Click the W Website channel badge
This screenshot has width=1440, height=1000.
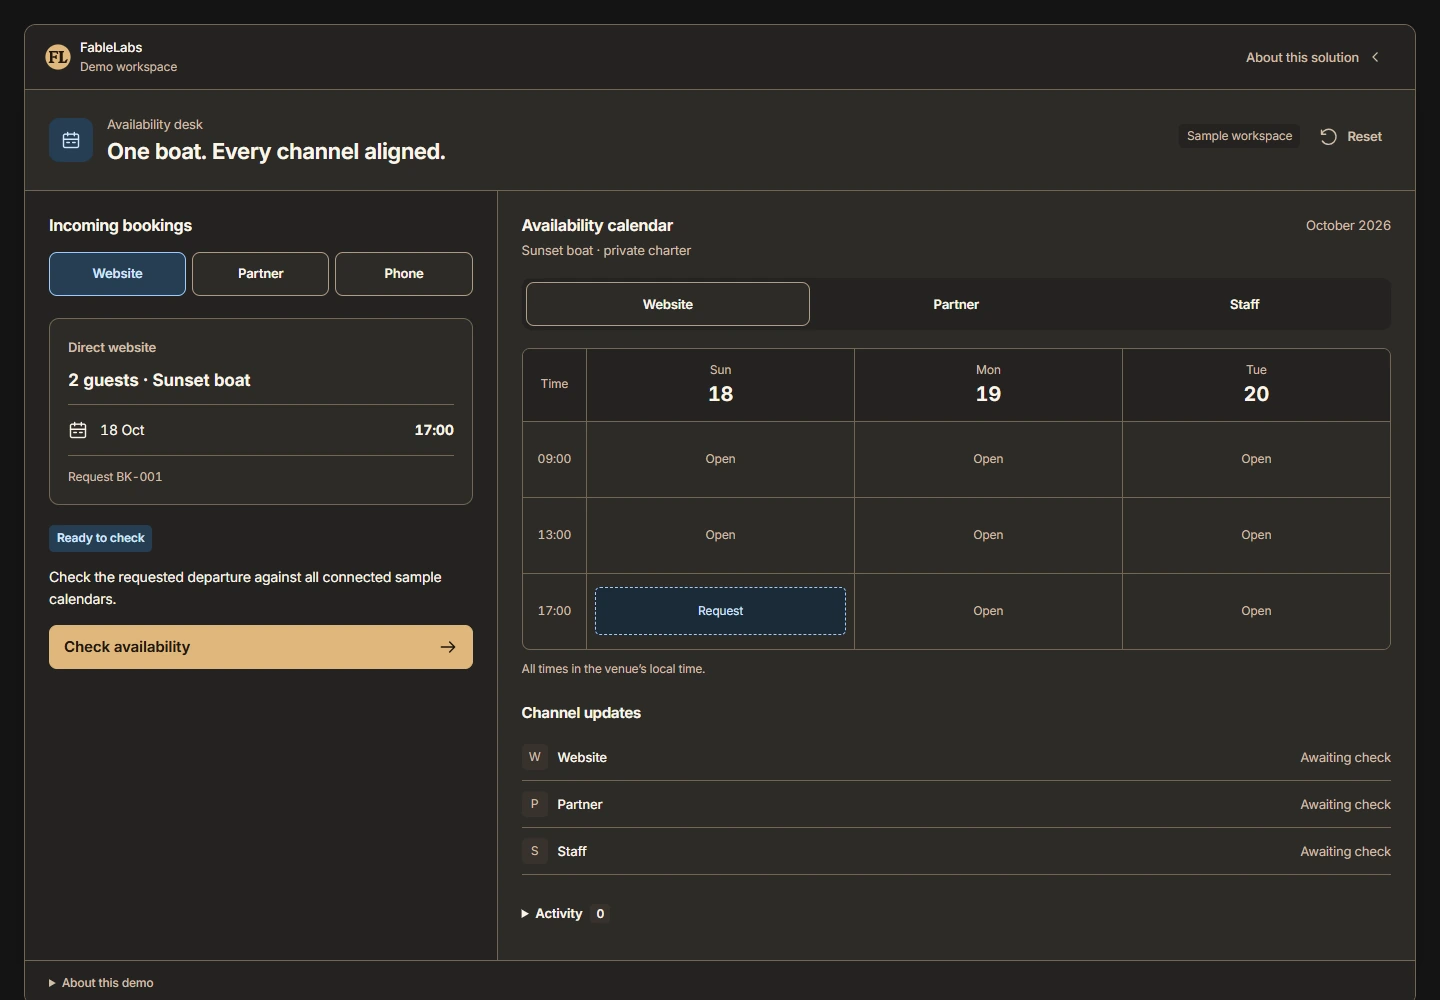534,757
